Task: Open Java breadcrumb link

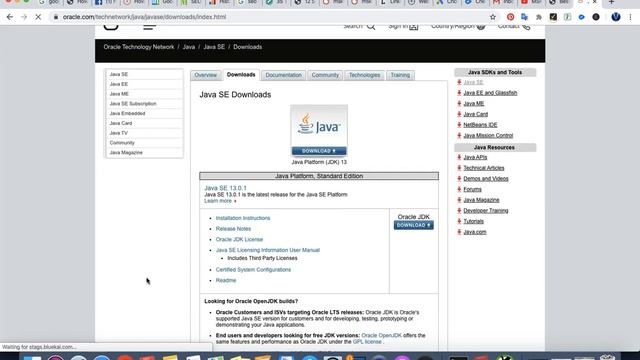Action: [x=189, y=47]
